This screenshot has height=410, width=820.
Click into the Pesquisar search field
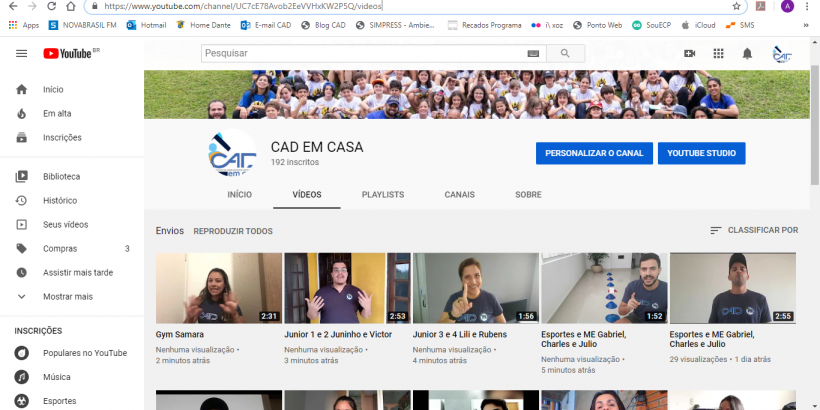(360, 53)
